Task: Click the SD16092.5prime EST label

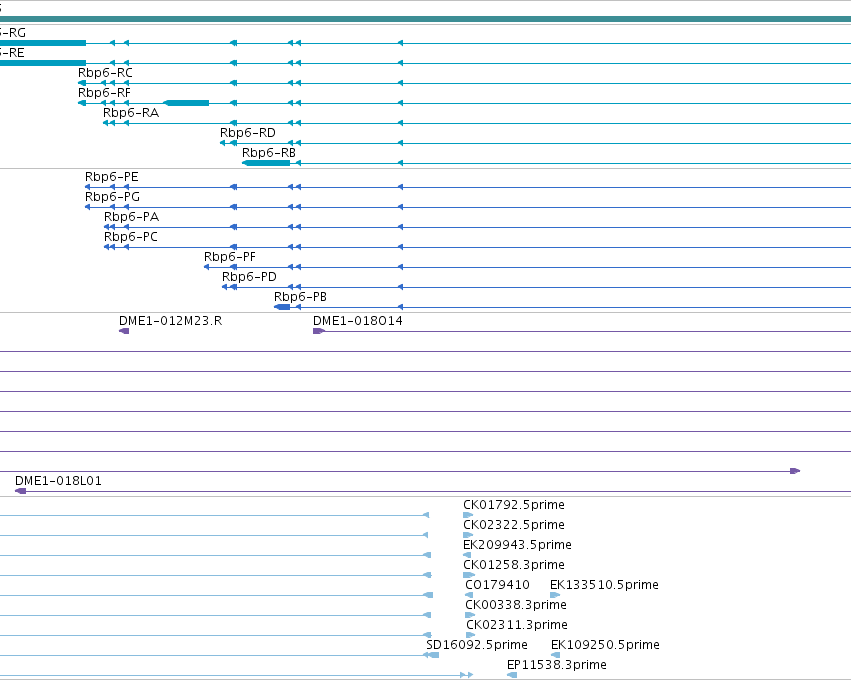Action: click(x=477, y=645)
